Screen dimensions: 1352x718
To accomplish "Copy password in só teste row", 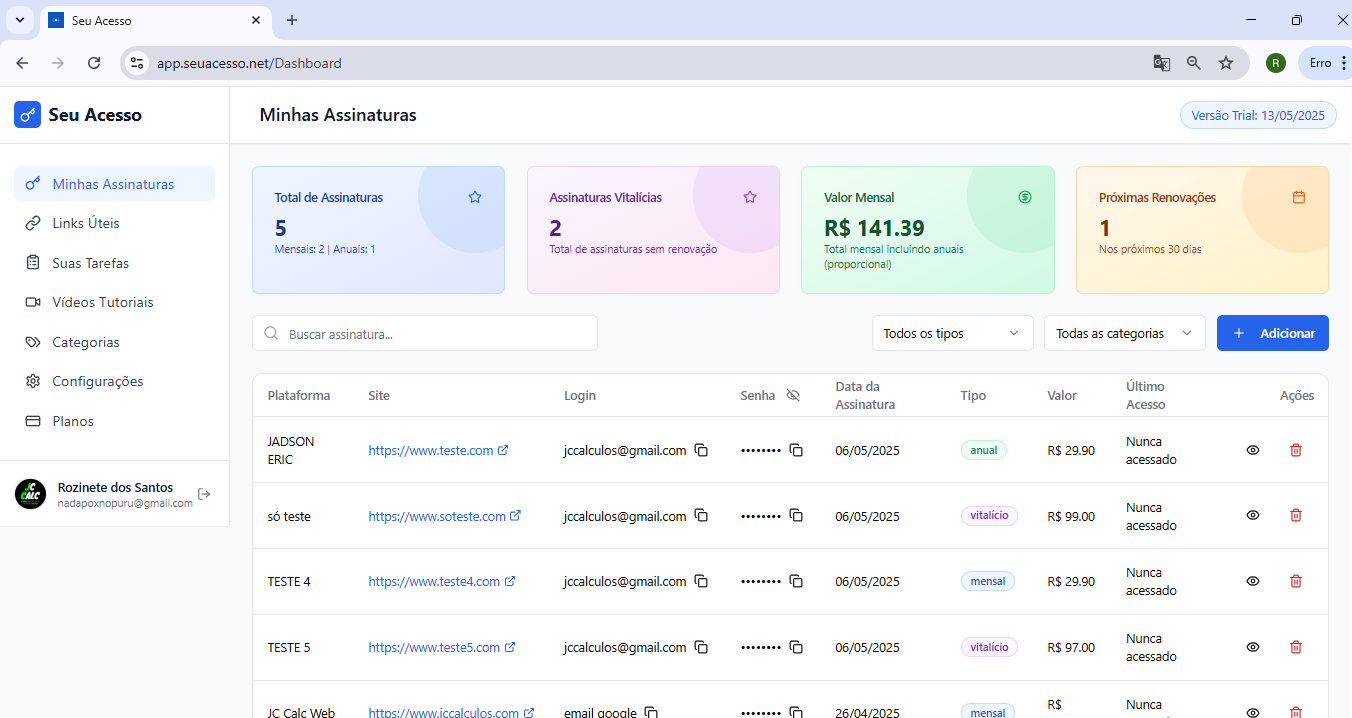I will point(796,516).
